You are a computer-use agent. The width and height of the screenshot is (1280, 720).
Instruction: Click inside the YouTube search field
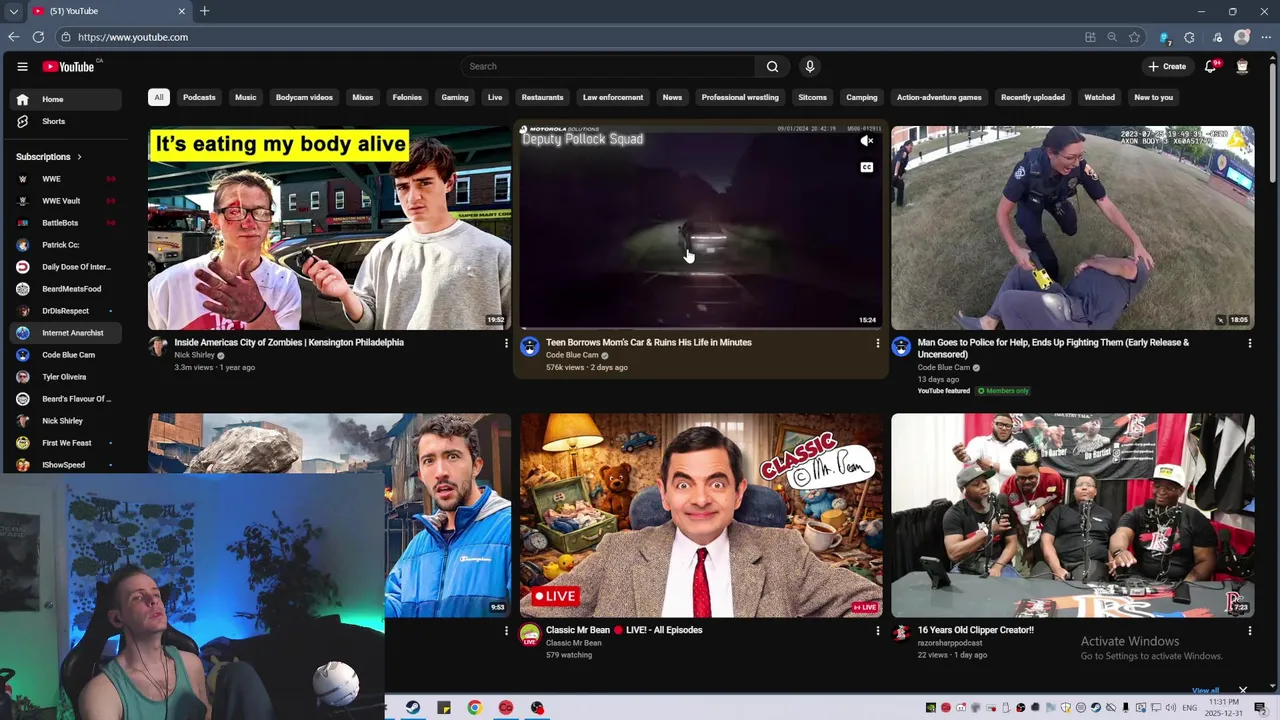click(x=608, y=67)
